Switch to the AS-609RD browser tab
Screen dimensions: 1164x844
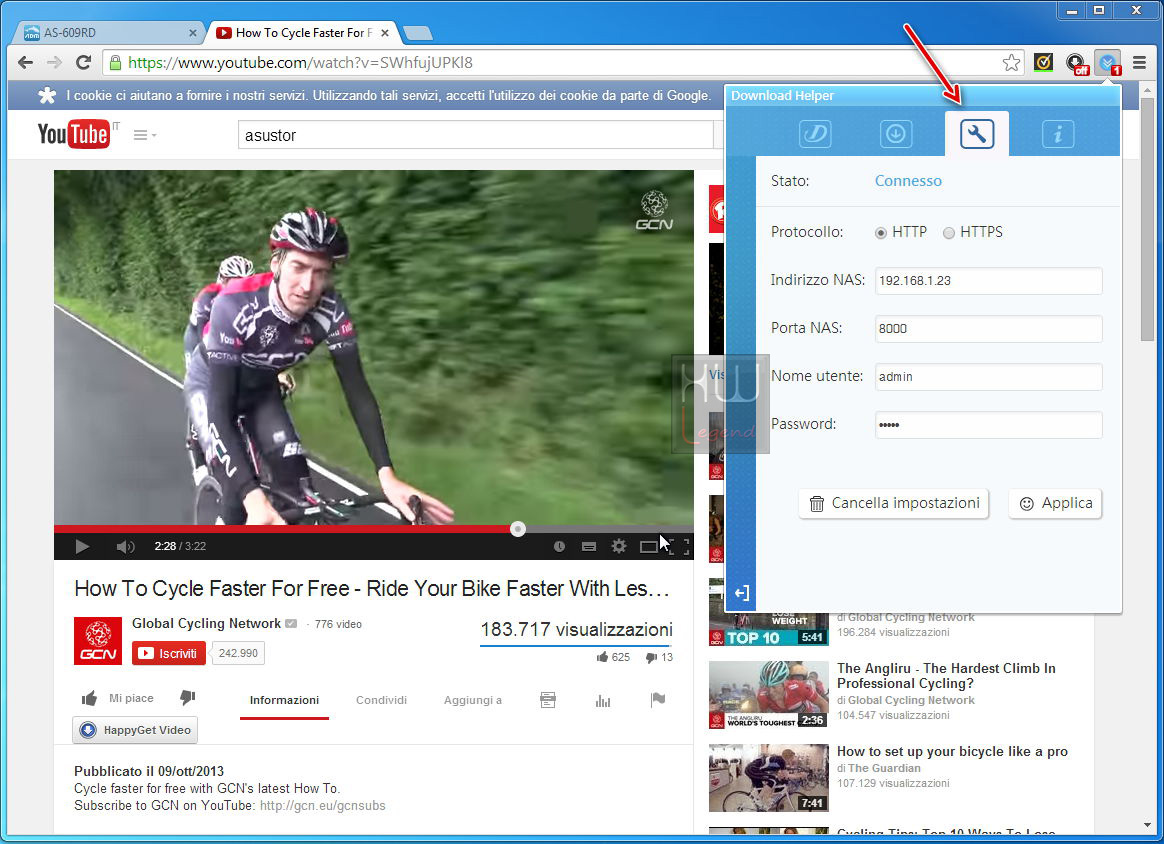108,33
